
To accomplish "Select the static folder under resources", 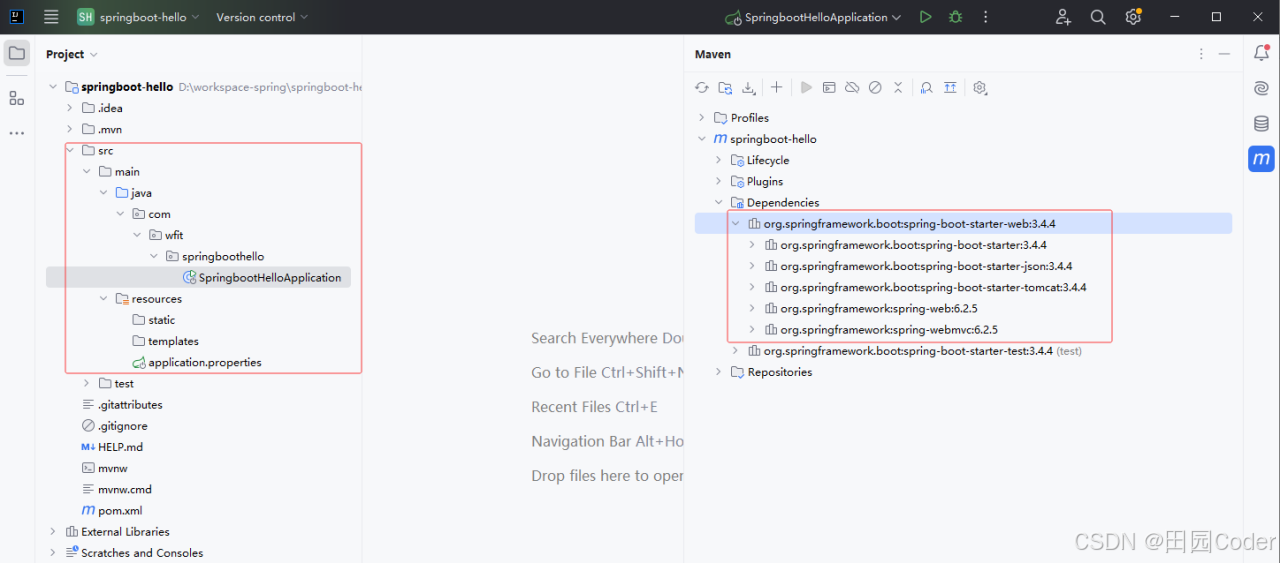I will coord(154,320).
